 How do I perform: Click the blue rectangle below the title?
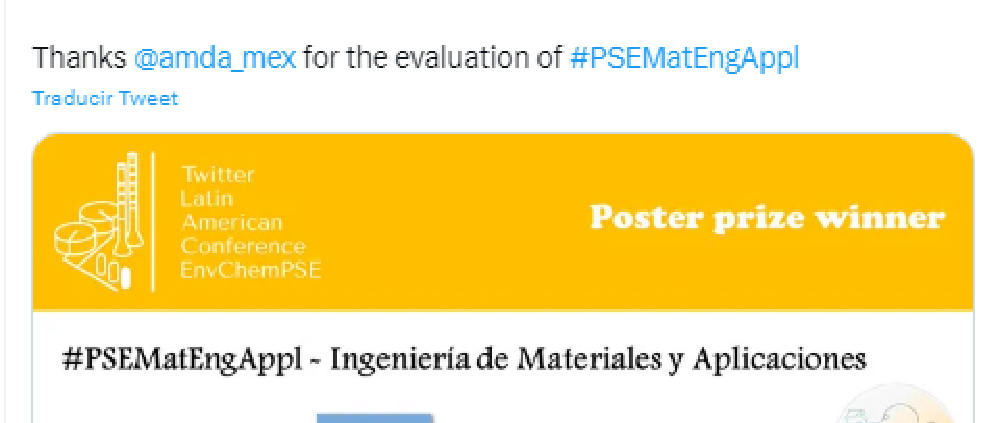[375, 417]
